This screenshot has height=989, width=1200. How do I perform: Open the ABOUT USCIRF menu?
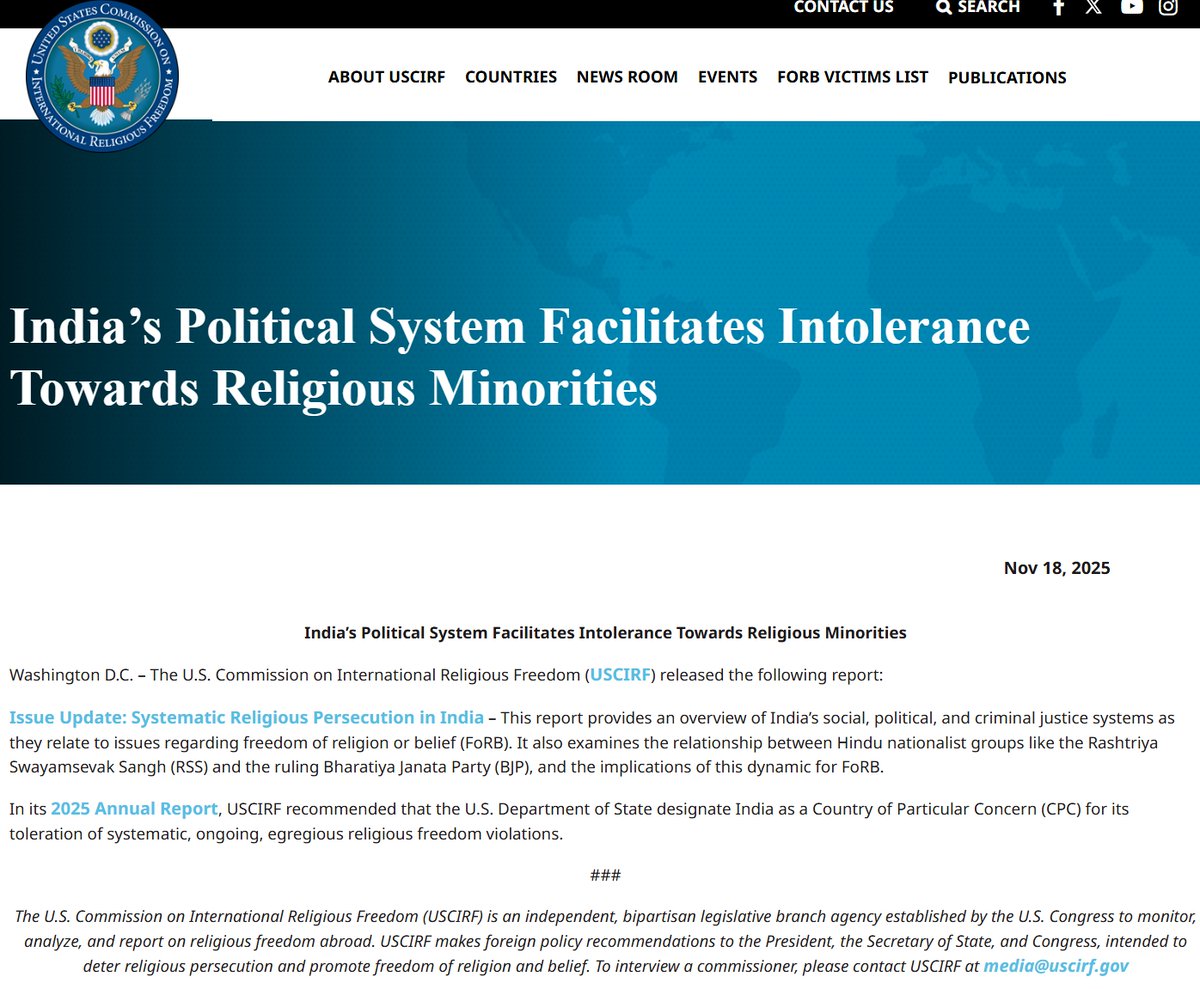[x=386, y=77]
